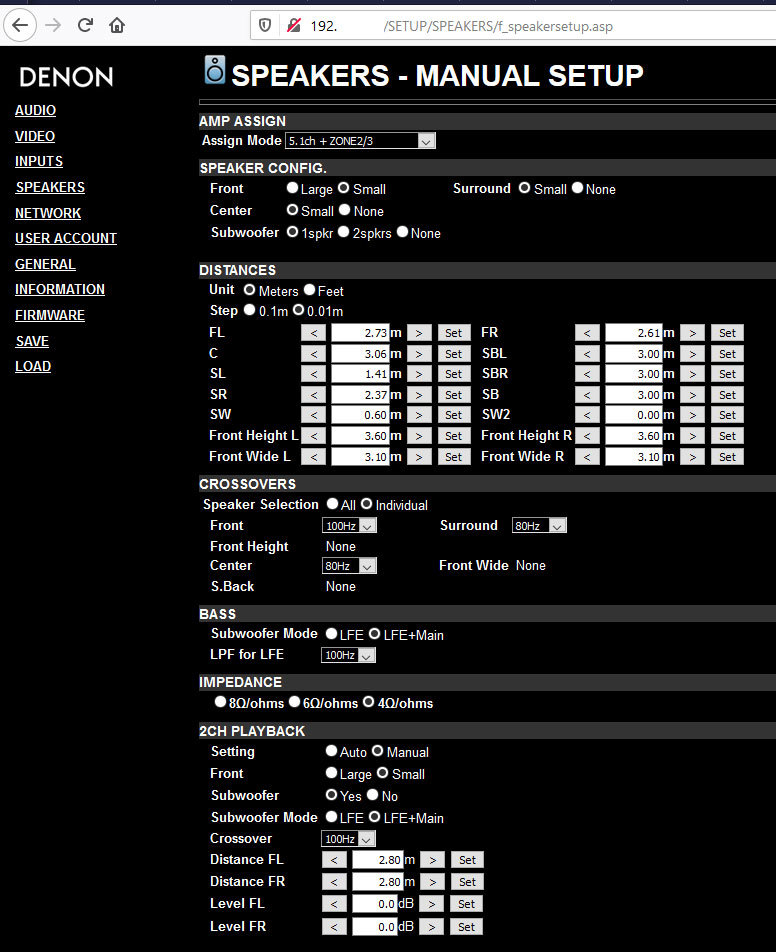Open the NETWORK menu link
The width and height of the screenshot is (776, 952).
coord(48,213)
